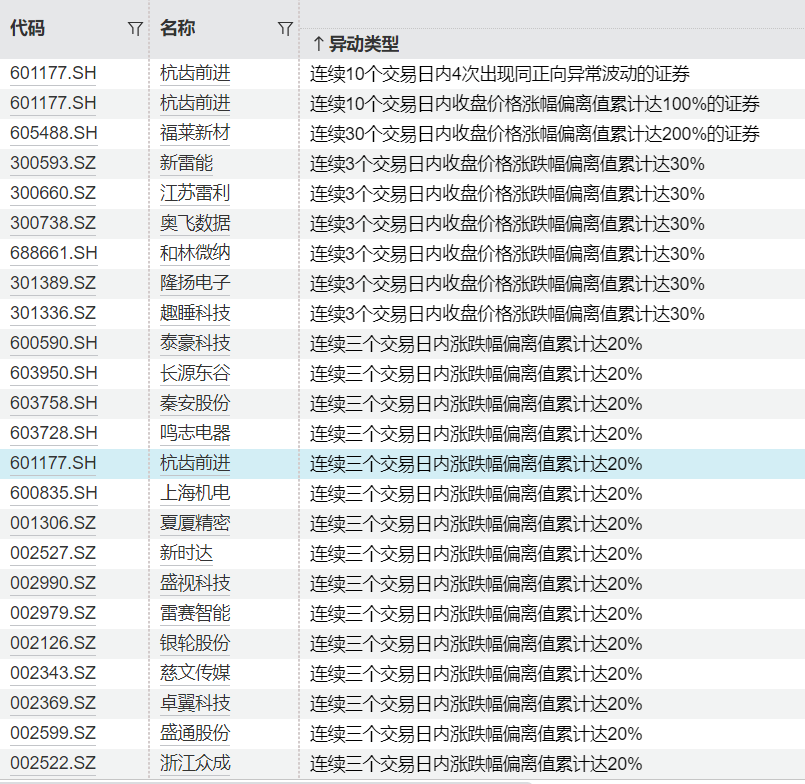
Task: Open stock name 上海机电
Action: pos(195,493)
